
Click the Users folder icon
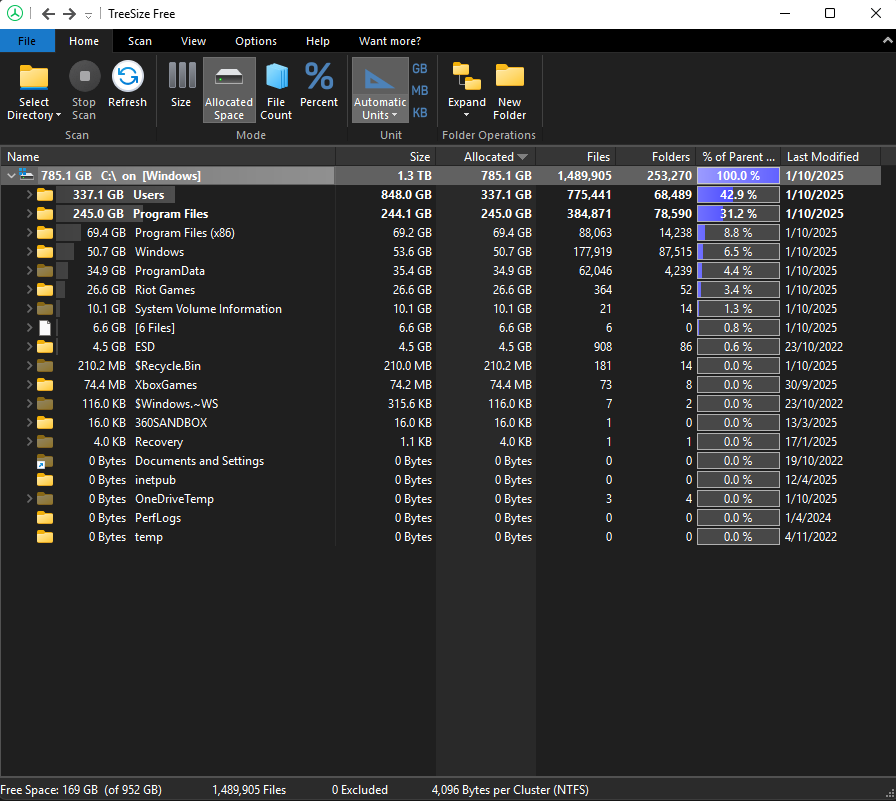(45, 195)
